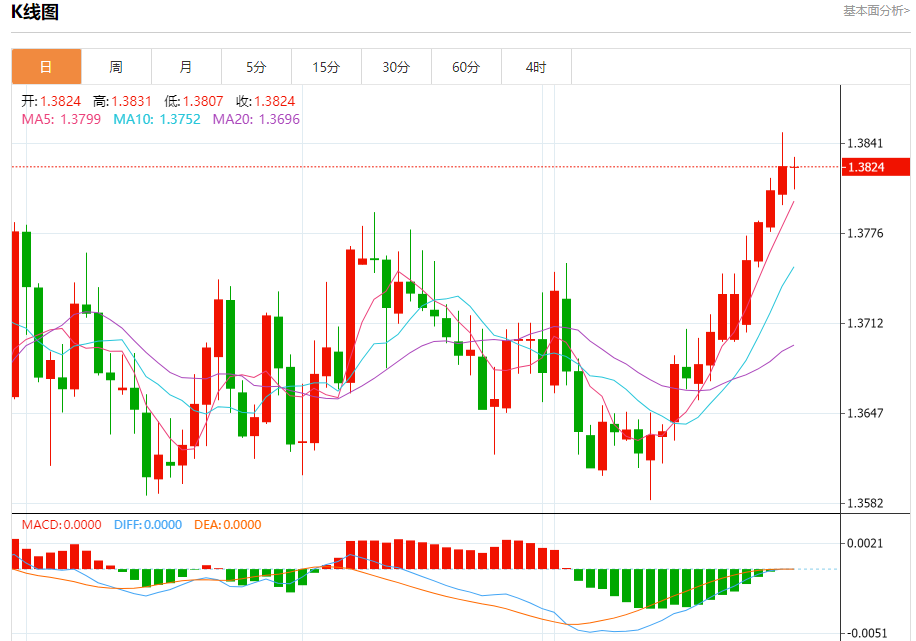Click the 1.3712 price axis label
The width and height of the screenshot is (916, 641).
865,323
